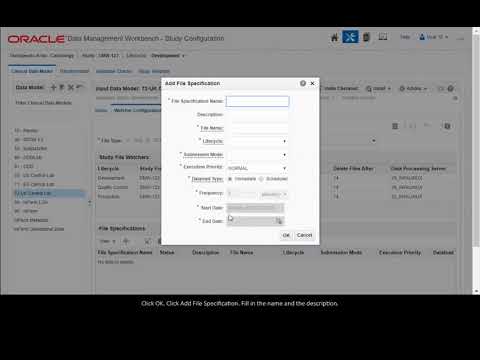Screen dimensions: 480x360
Task: Open the Submission Mode dropdown
Action: point(257,155)
